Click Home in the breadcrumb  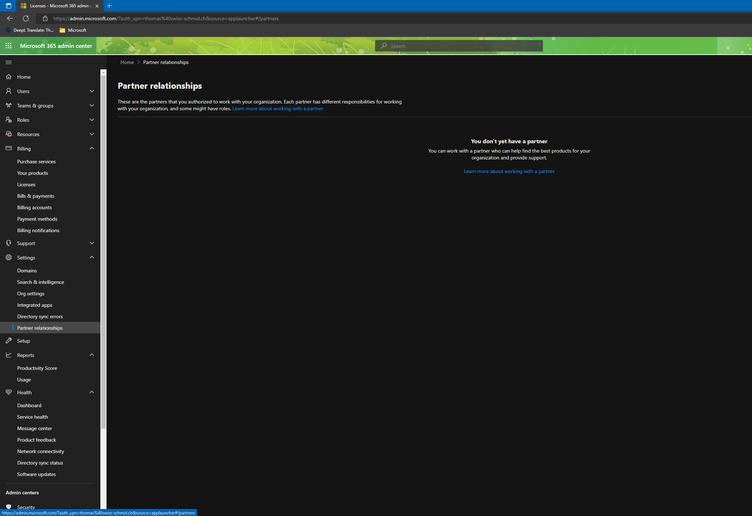127,62
